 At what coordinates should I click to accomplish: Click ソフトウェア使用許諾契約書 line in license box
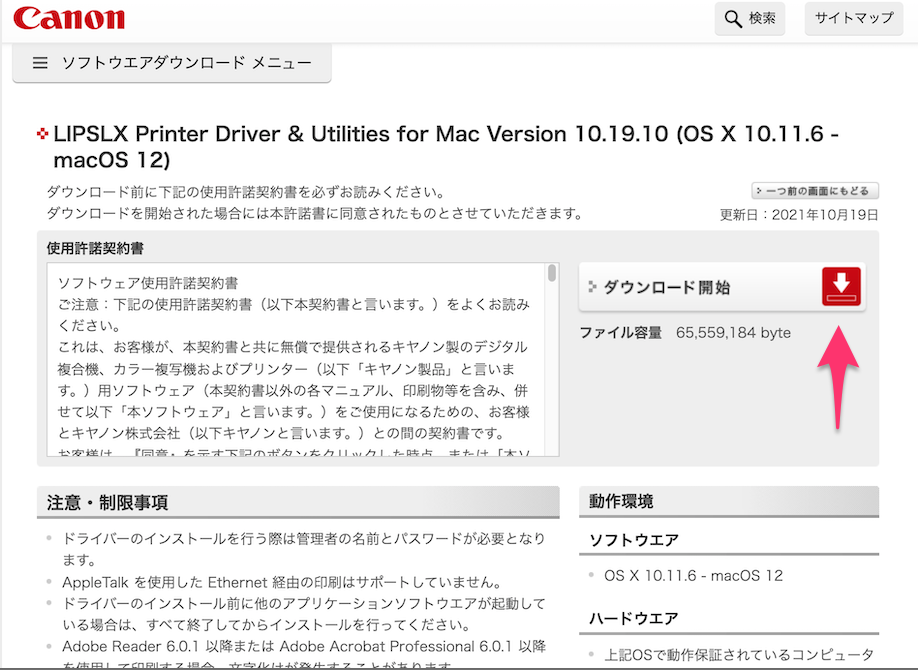click(x=148, y=283)
